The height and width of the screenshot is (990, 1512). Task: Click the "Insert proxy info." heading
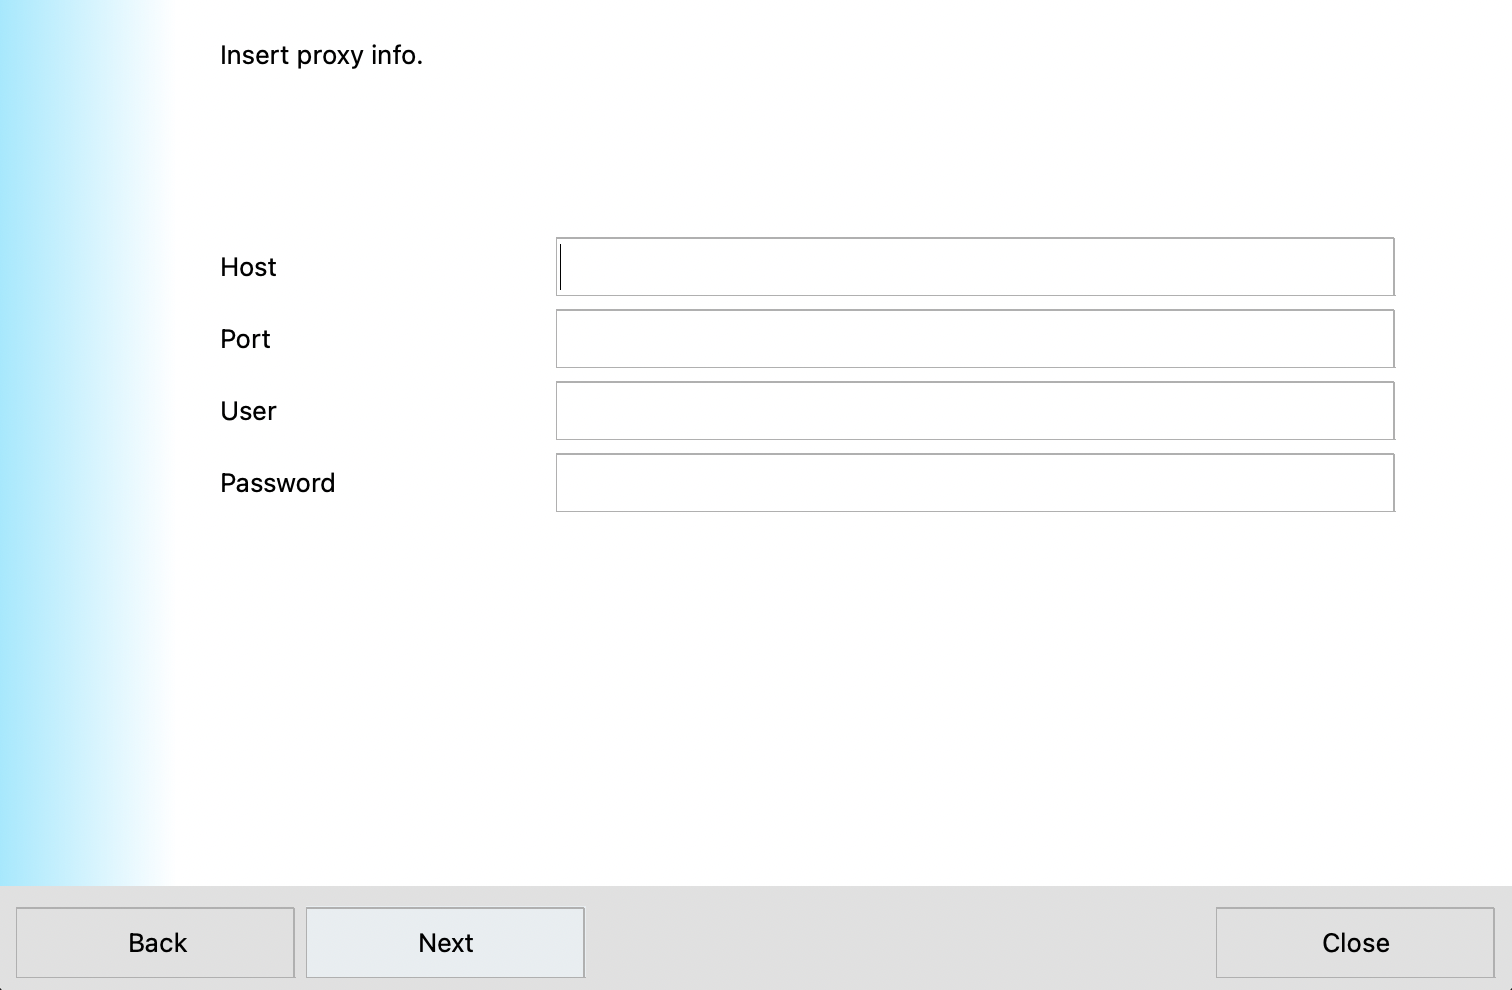pyautogui.click(x=321, y=55)
